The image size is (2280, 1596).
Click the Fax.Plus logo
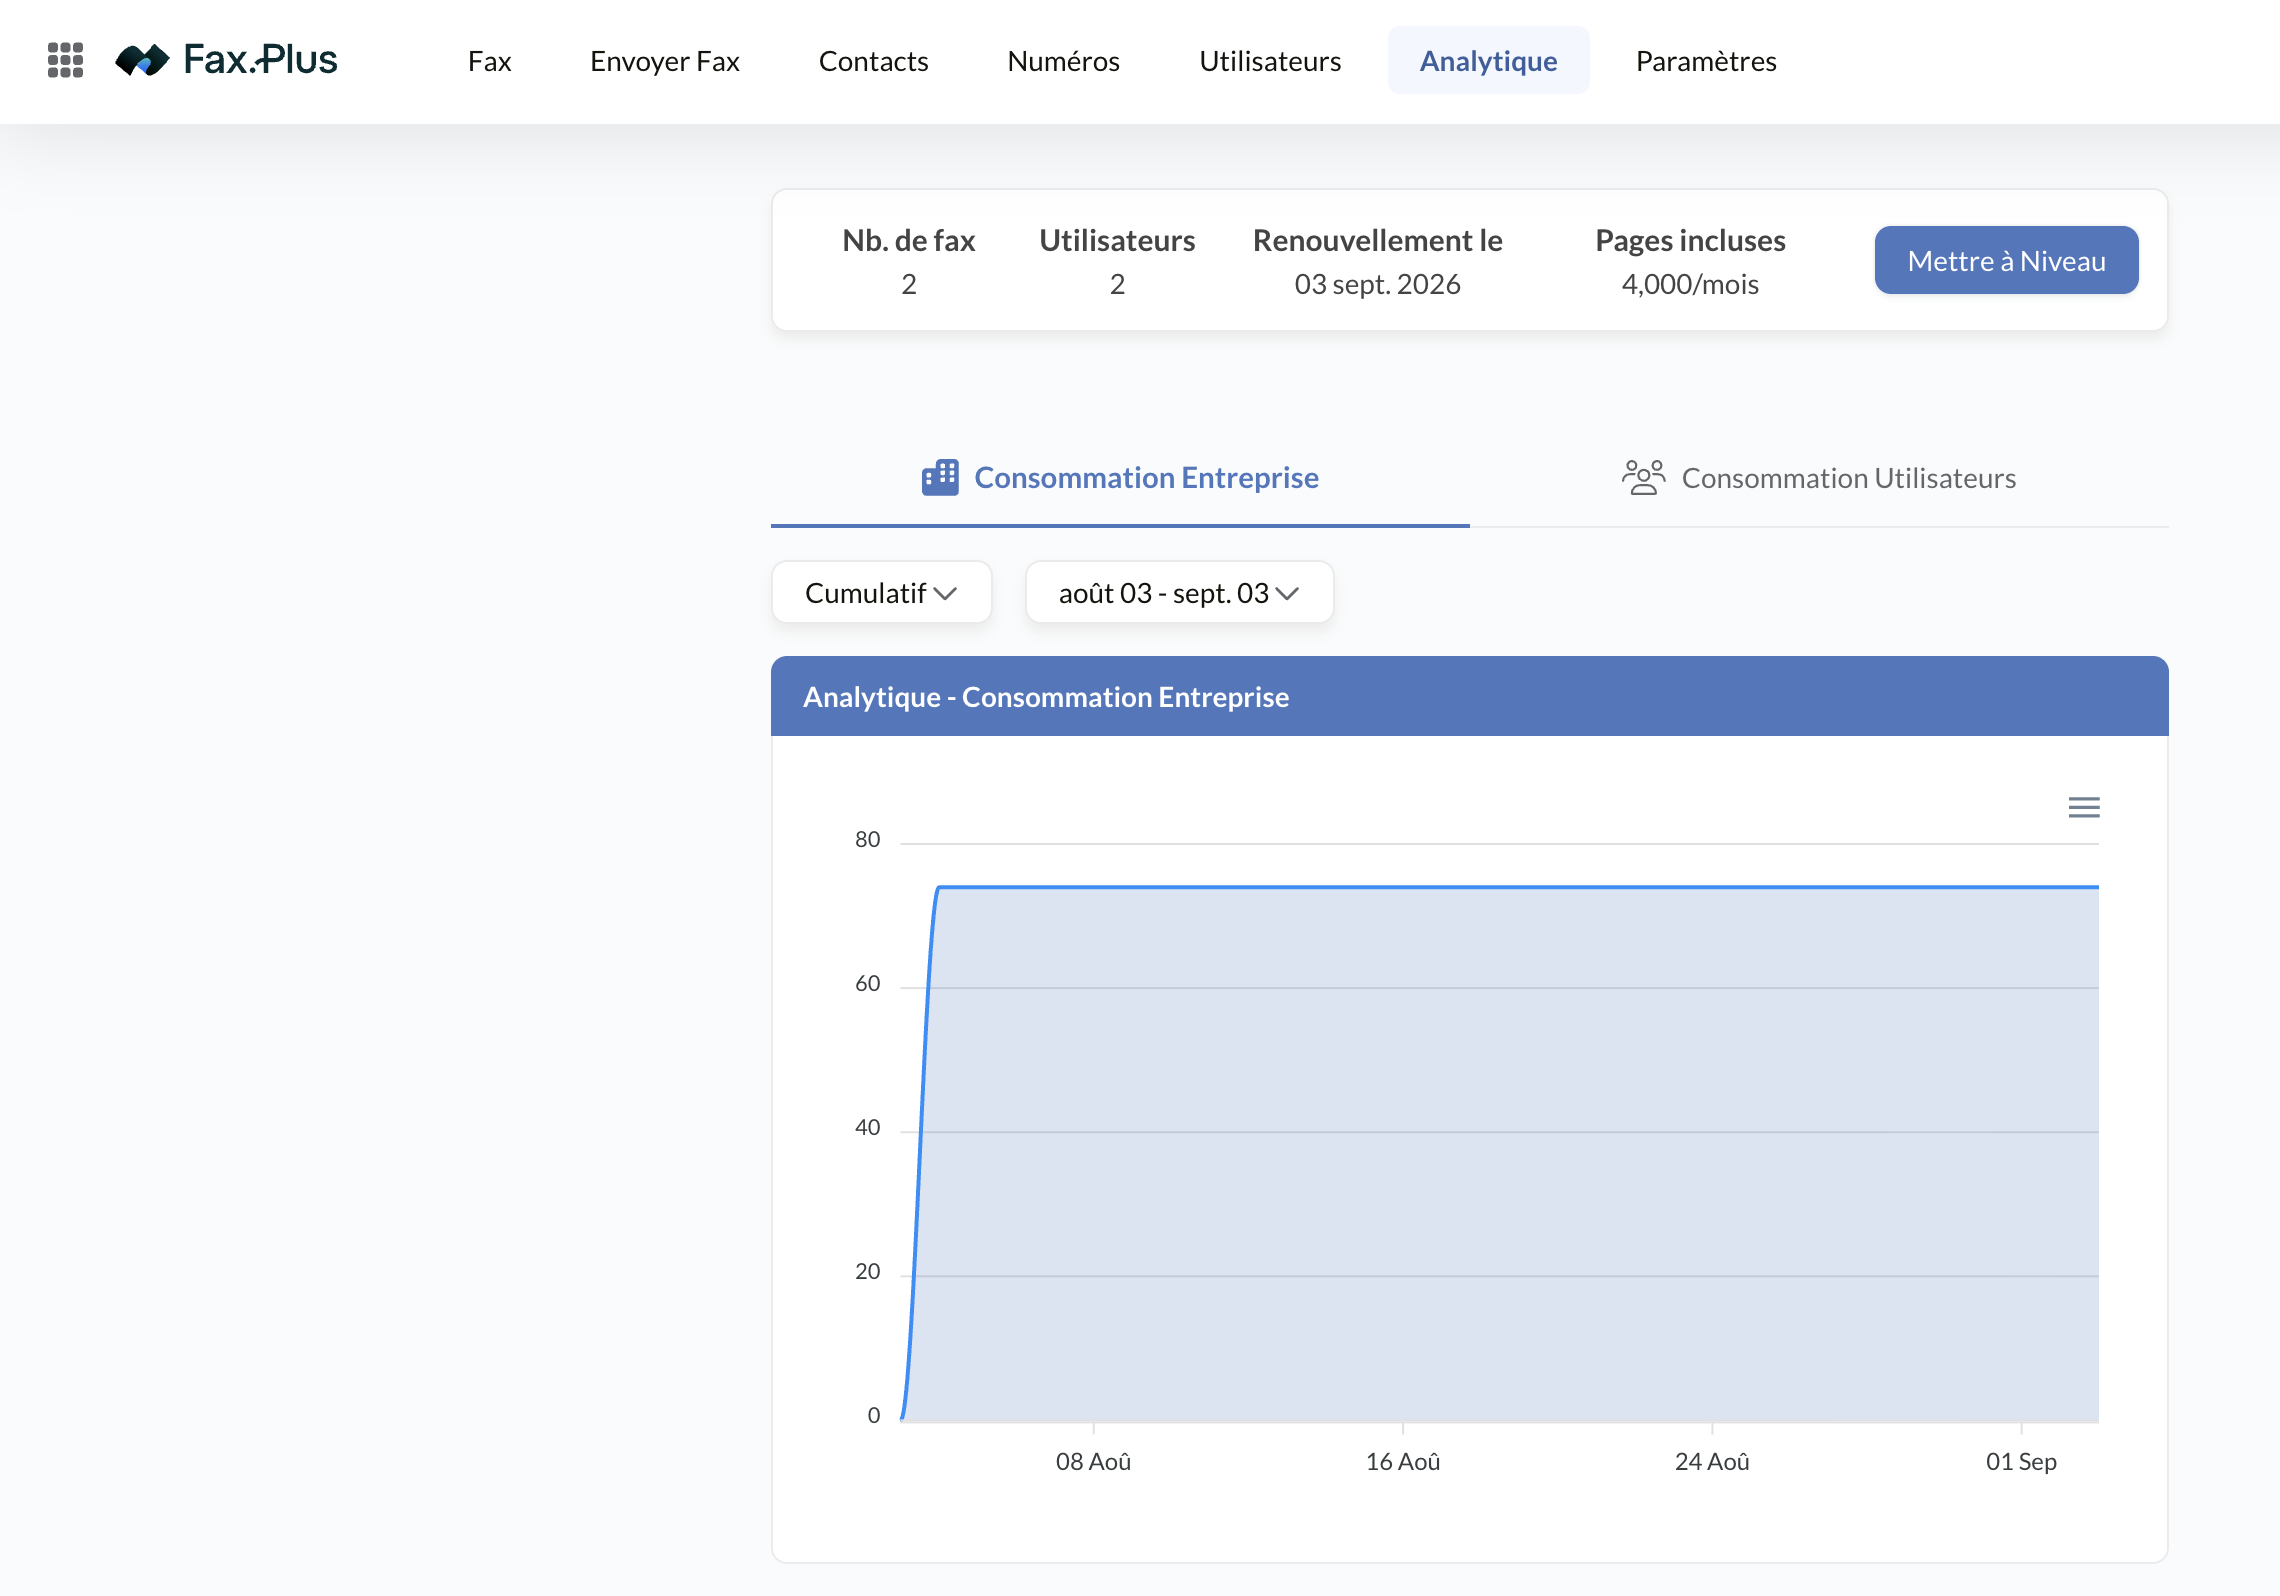coord(227,60)
